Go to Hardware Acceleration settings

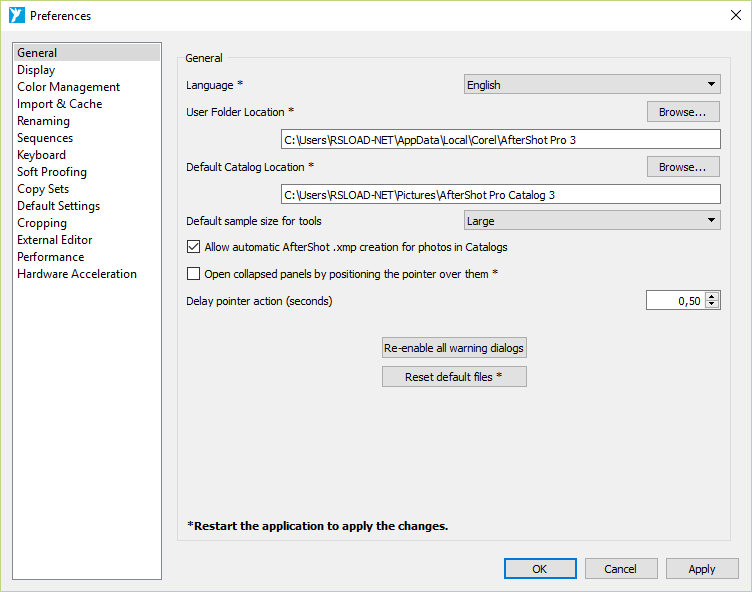[77, 274]
